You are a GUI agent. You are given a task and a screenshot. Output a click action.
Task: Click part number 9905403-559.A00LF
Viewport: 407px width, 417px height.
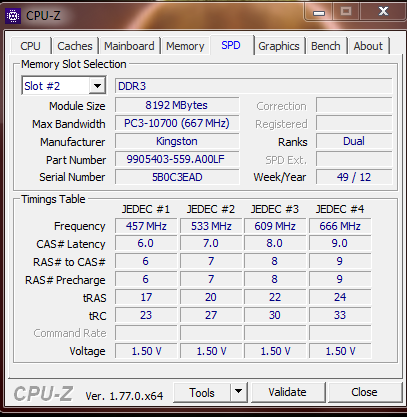(177, 159)
